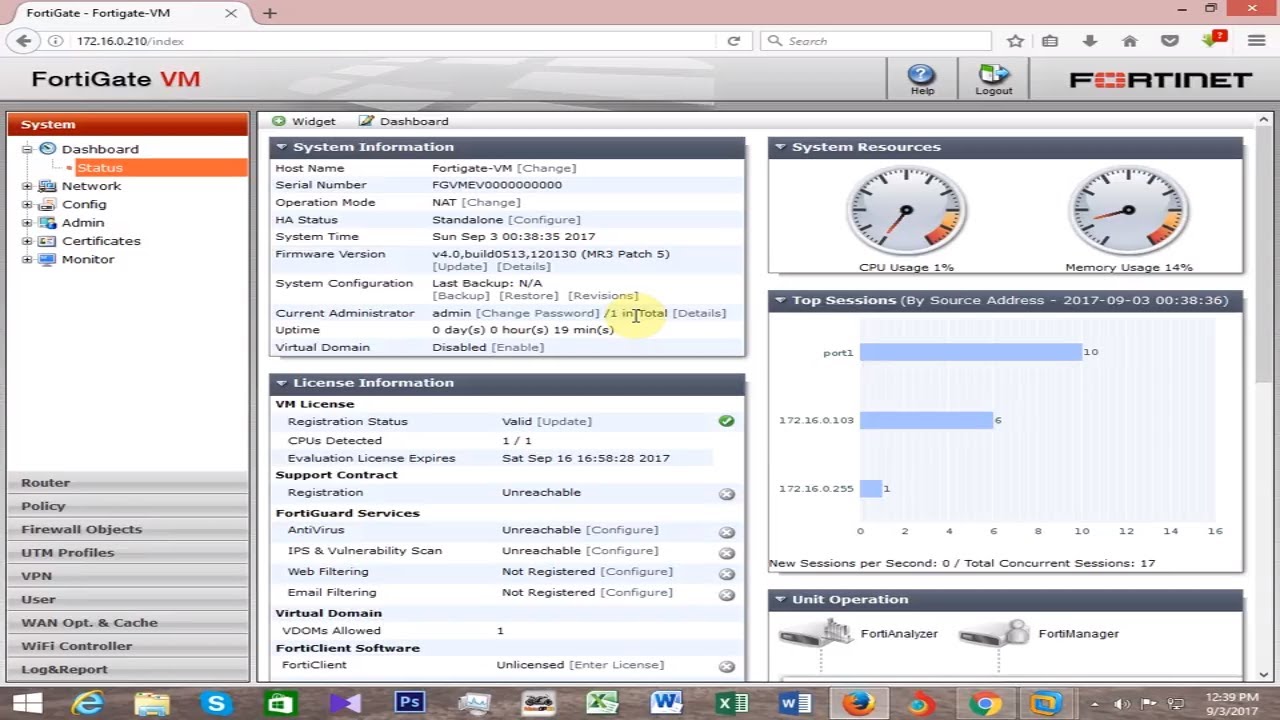Expand the Admin tree node
The width and height of the screenshot is (1280, 720).
27,222
